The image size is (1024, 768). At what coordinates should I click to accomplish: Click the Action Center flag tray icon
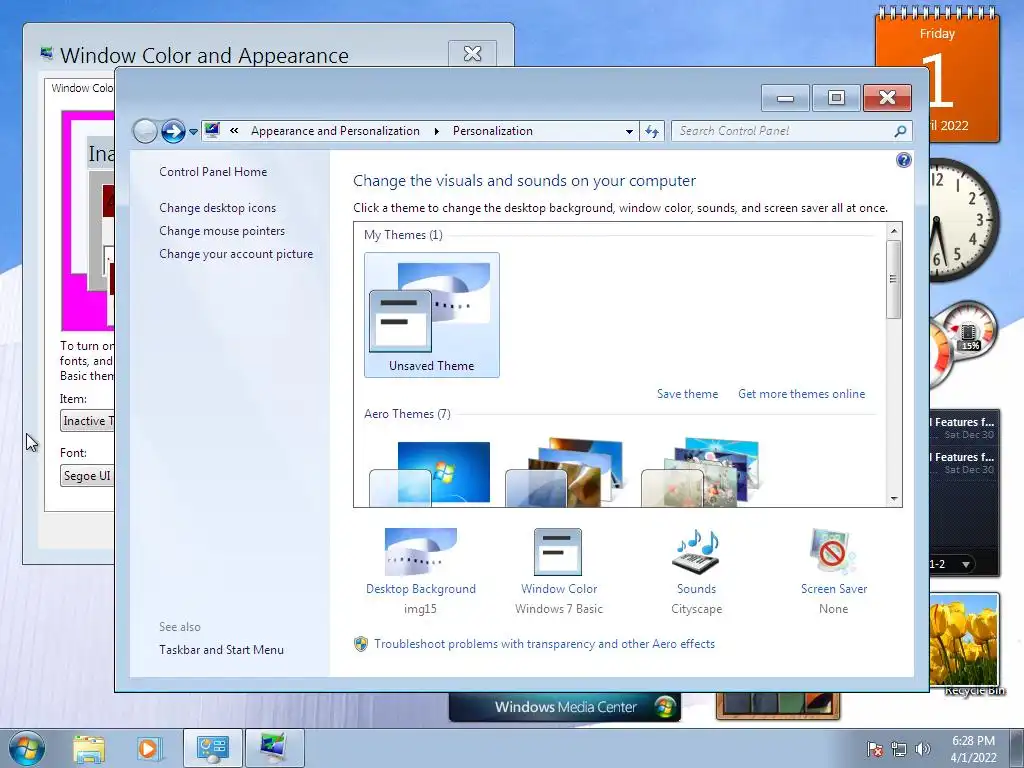pos(875,749)
